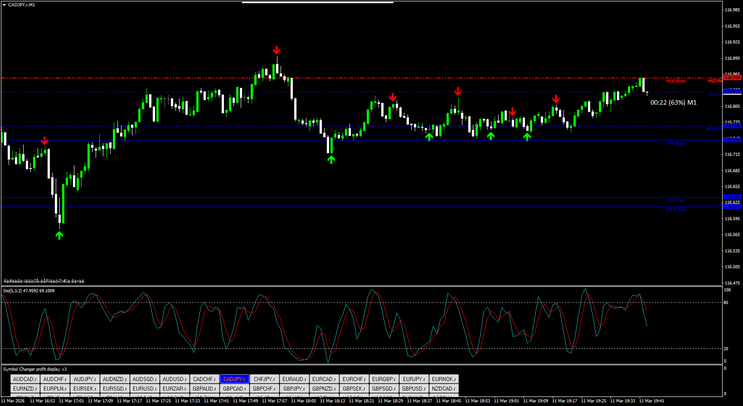Switch chart to AUDCHF.r symbol
The height and width of the screenshot is (406, 743).
point(55,379)
